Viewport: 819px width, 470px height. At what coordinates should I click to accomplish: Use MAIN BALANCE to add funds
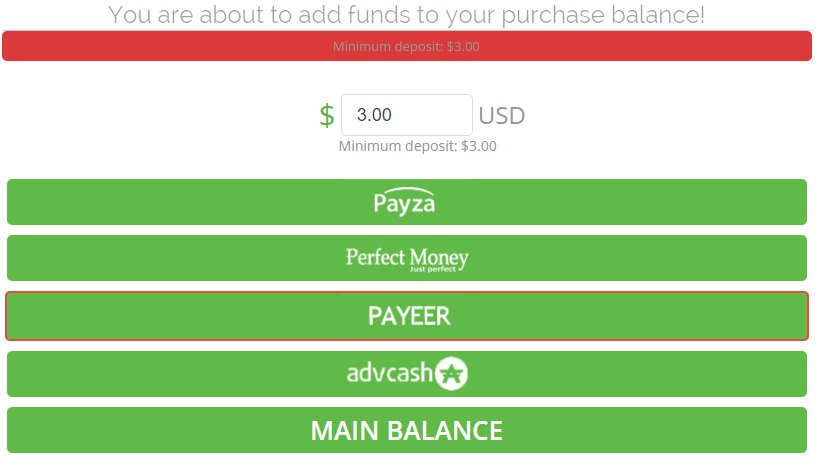coord(407,430)
